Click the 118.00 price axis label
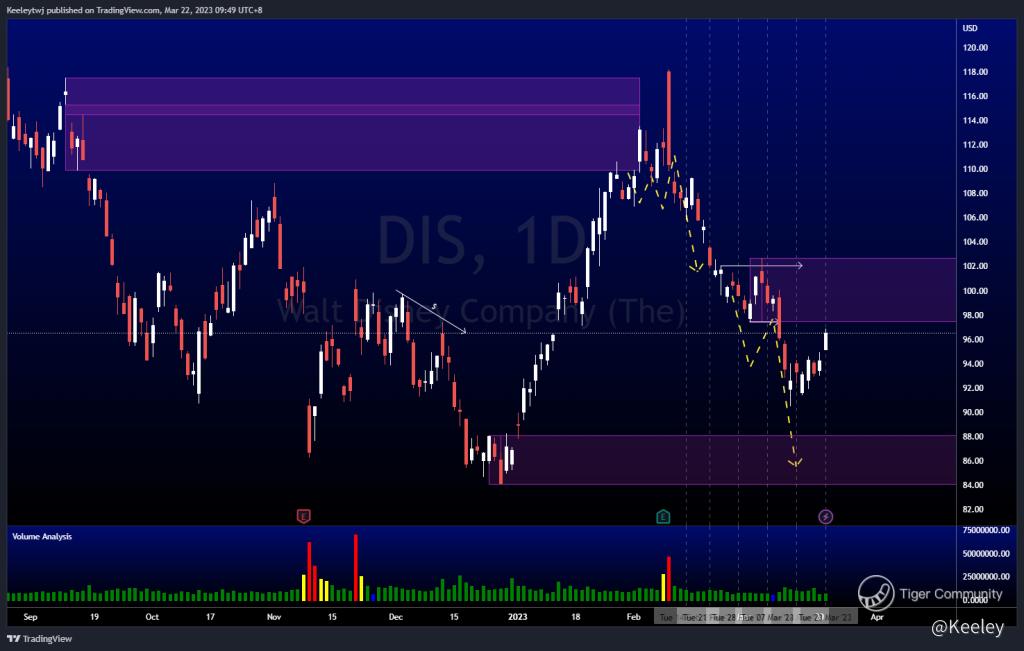Viewport: 1024px width, 651px height. click(975, 72)
